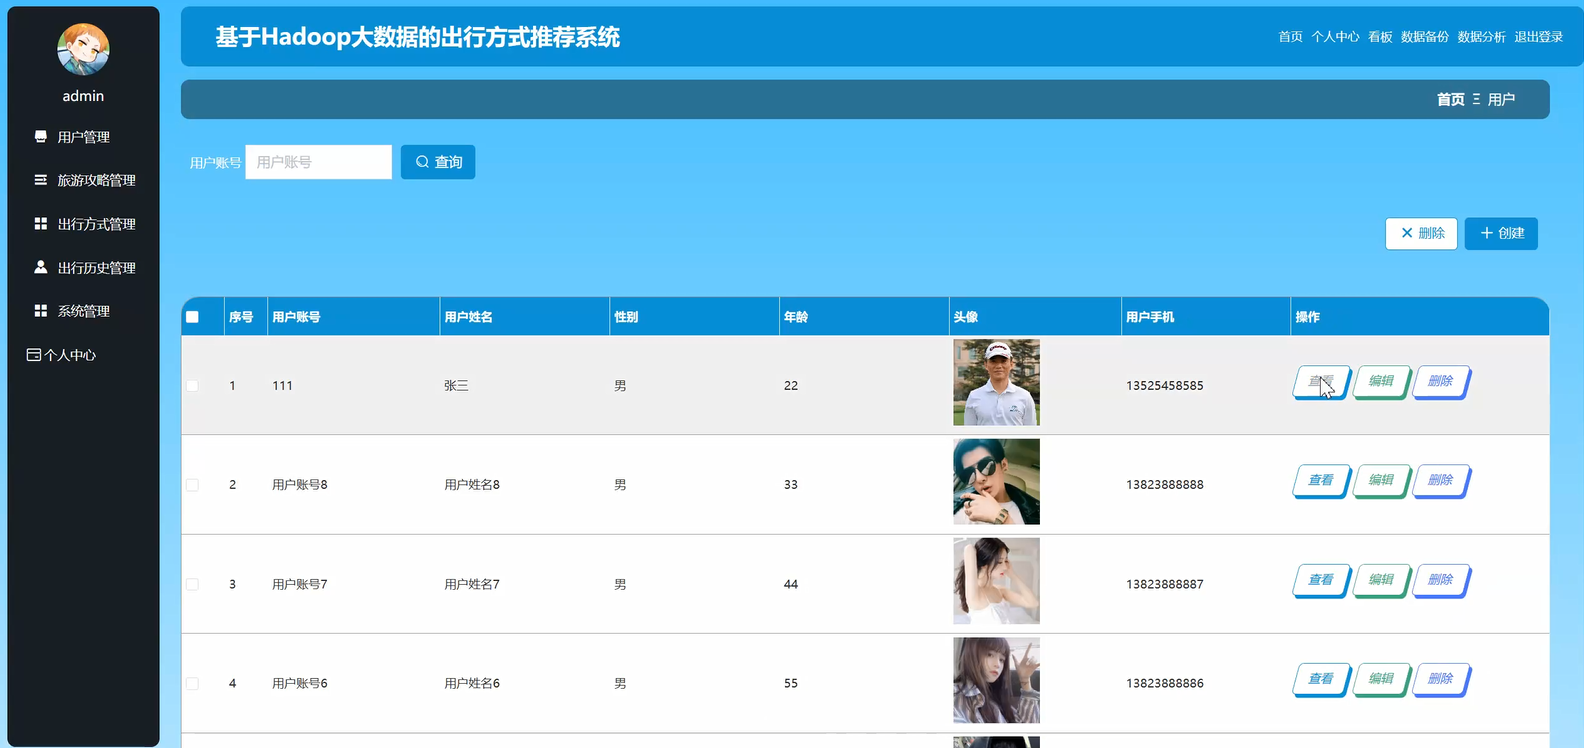Open 看板 in top navigation
The height and width of the screenshot is (748, 1584).
click(x=1380, y=37)
